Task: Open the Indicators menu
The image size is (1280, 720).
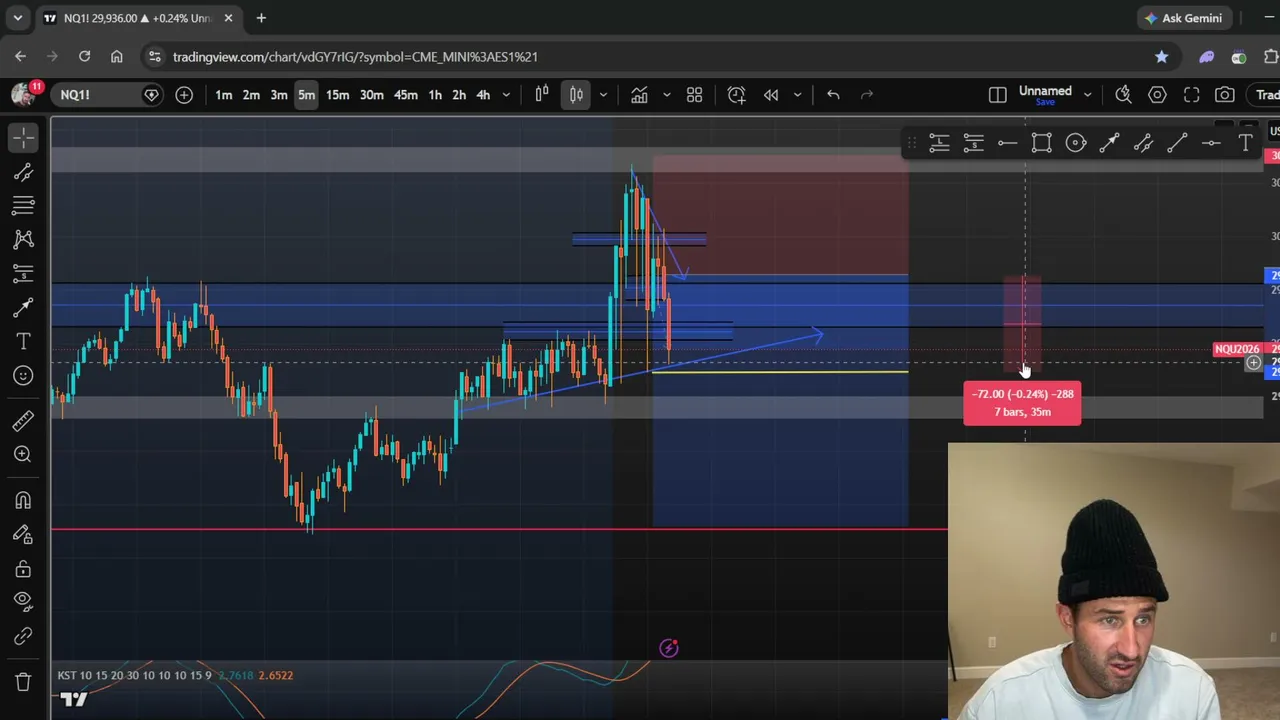Action: pos(639,95)
